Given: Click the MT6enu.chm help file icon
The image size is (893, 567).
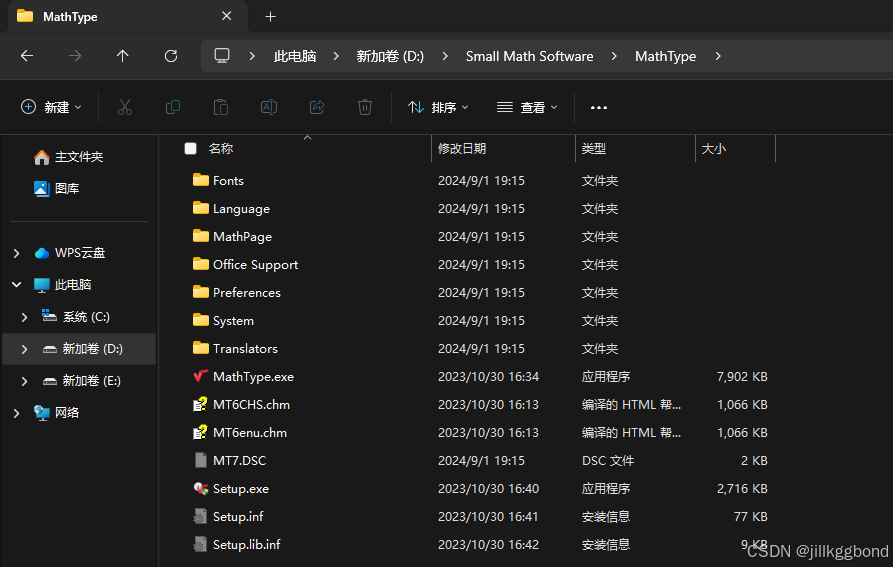Looking at the screenshot, I should click(x=200, y=433).
